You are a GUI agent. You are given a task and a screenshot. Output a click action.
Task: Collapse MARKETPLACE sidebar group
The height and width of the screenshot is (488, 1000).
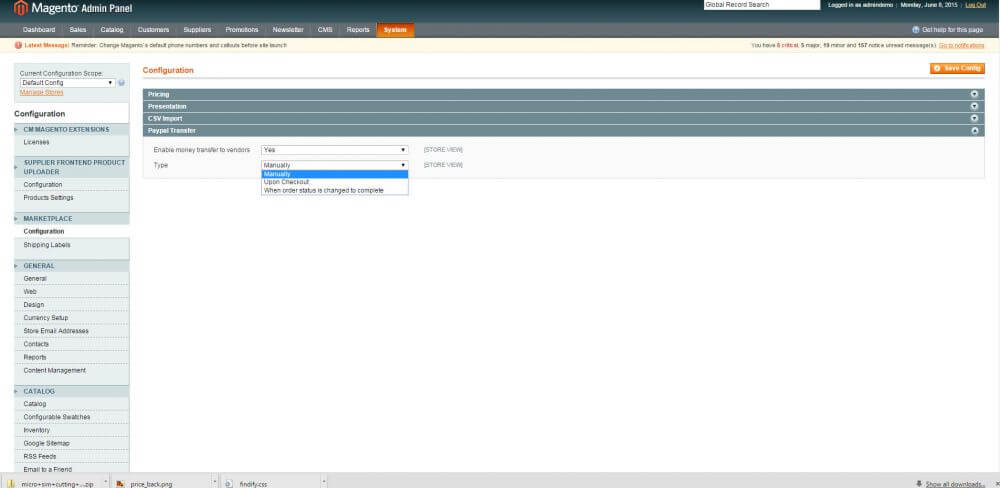point(71,219)
